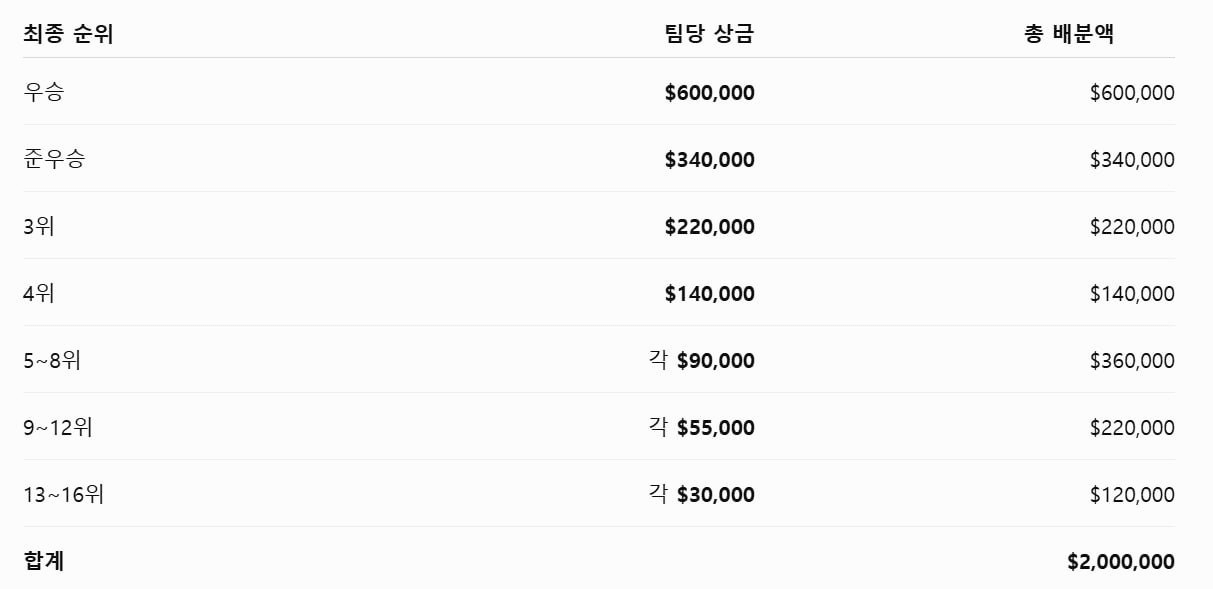Click the 13~16위 rank cell
This screenshot has height=589, width=1213.
[64, 495]
